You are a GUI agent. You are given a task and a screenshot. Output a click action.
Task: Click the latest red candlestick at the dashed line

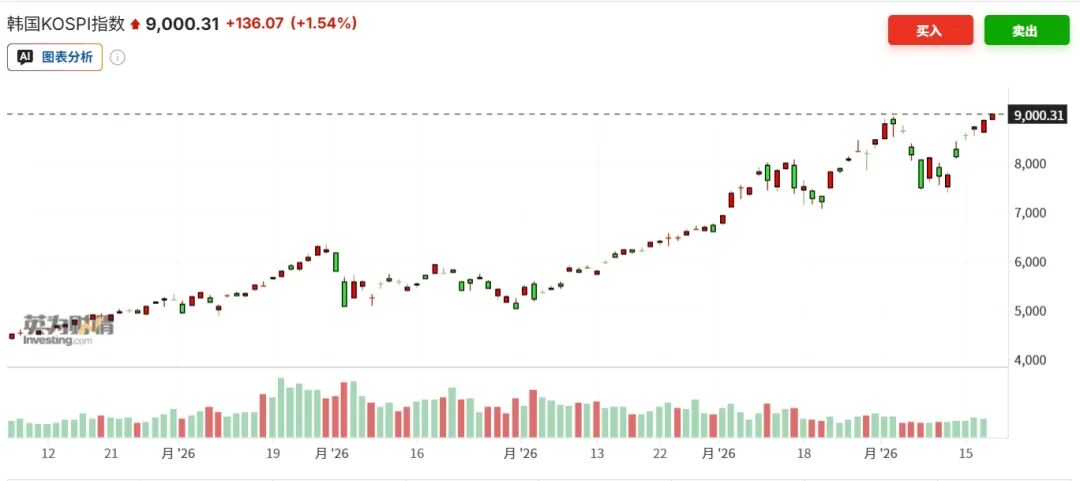point(993,116)
